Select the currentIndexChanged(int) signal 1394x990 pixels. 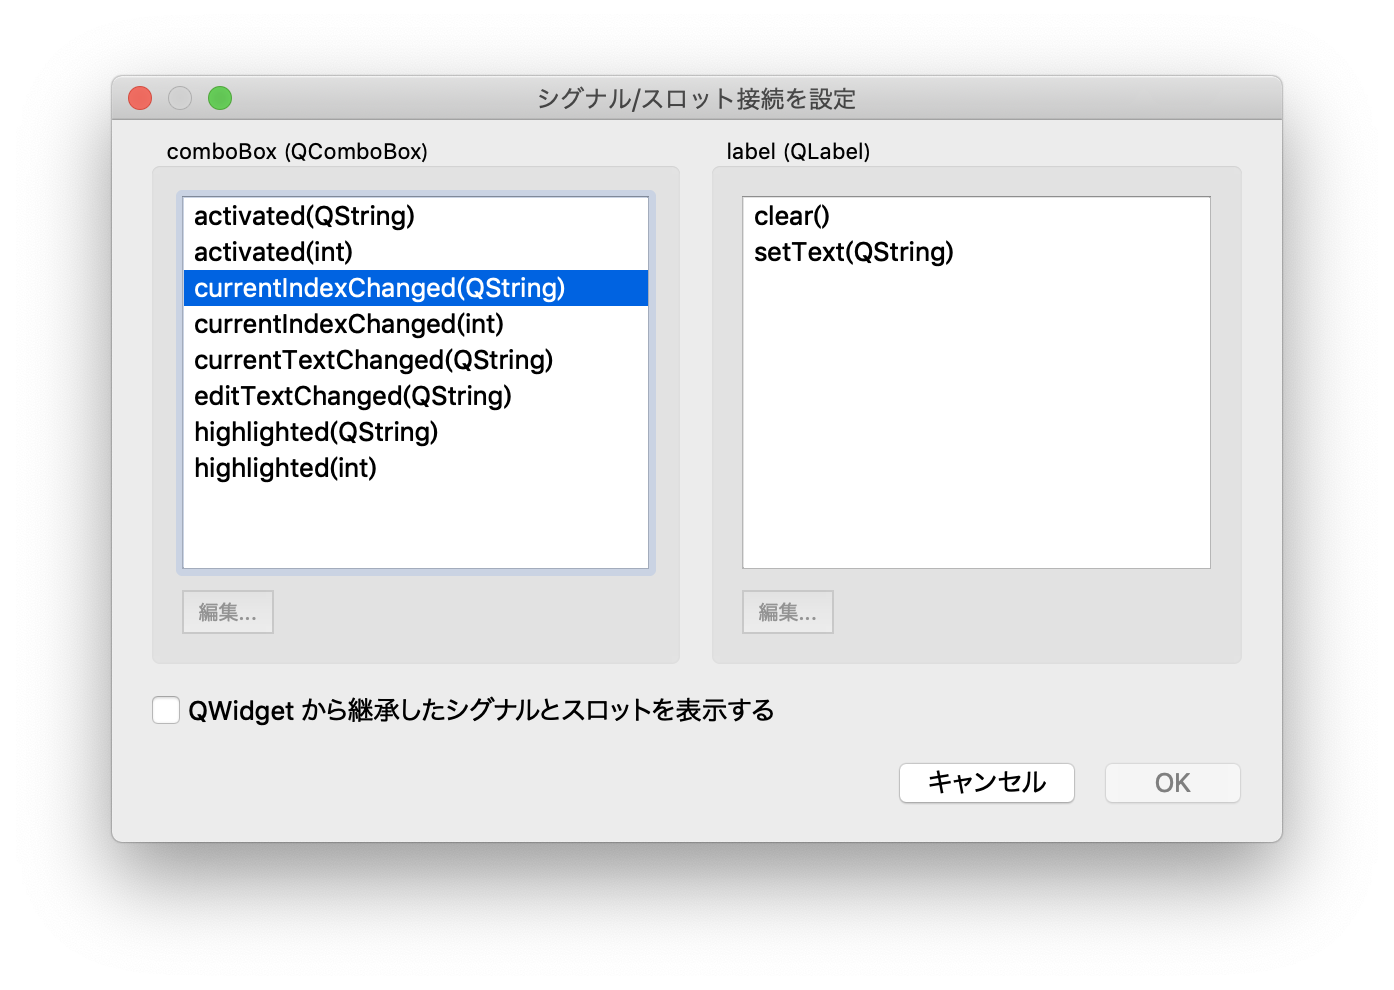click(348, 324)
